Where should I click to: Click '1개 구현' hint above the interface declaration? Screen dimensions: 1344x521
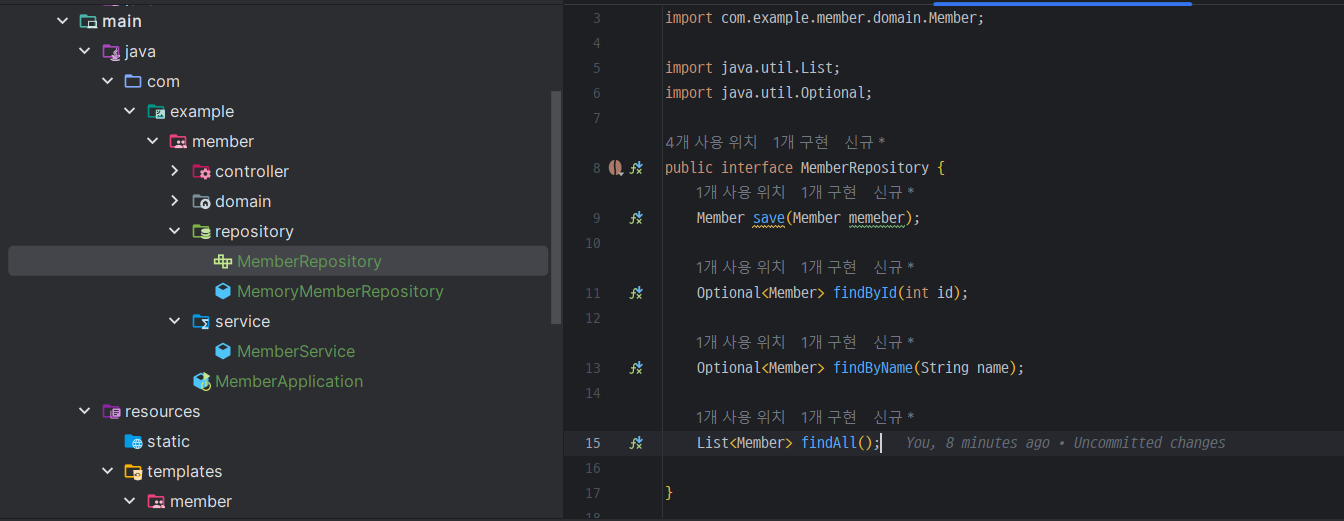[x=801, y=142]
